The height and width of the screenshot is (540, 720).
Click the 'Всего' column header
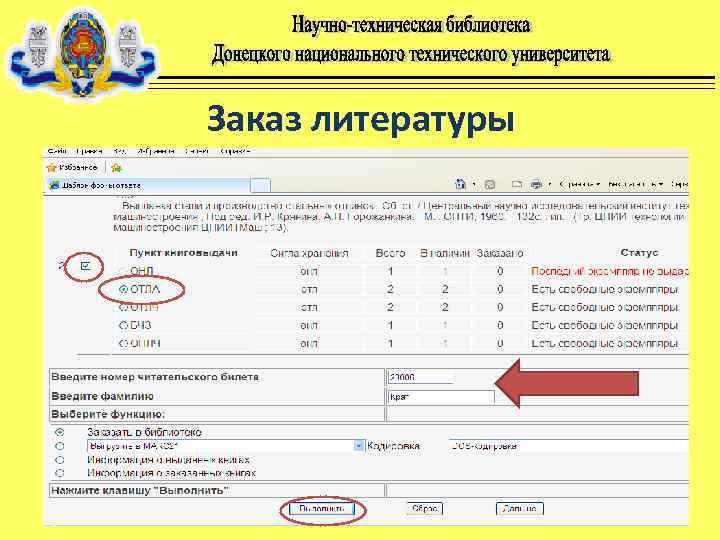(x=390, y=253)
